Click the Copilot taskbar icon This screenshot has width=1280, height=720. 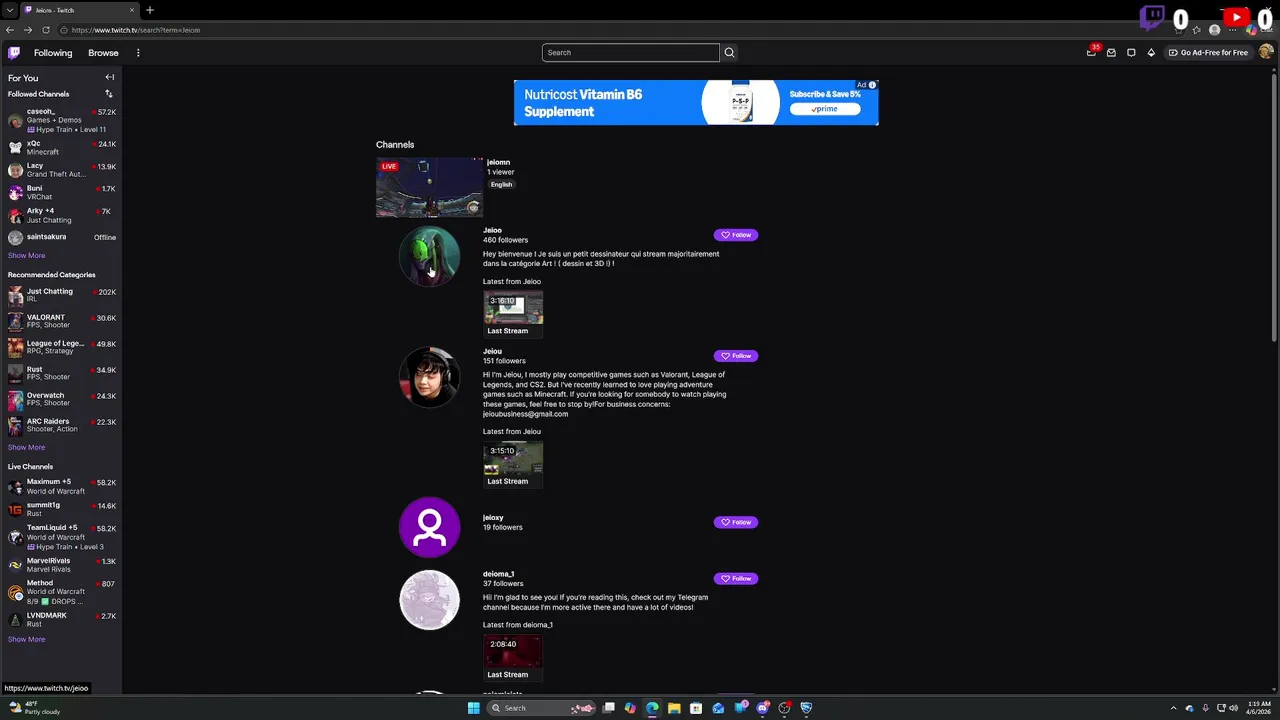point(630,708)
